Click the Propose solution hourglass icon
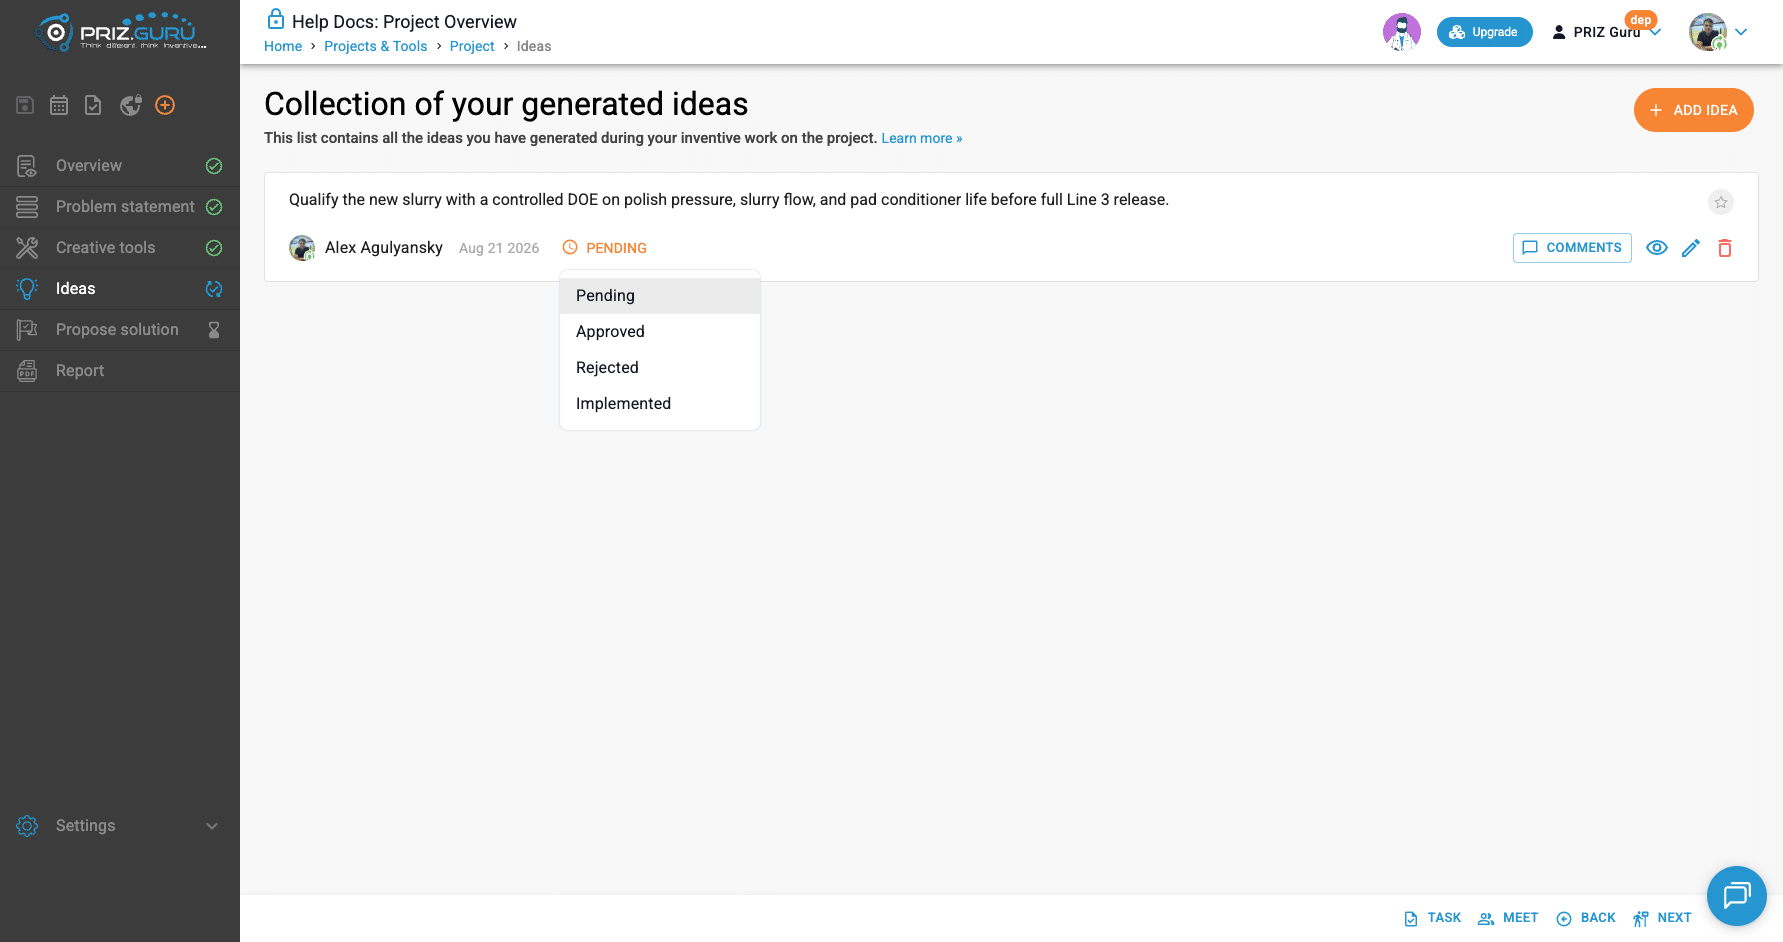Viewport: 1783px width, 942px height. click(214, 330)
